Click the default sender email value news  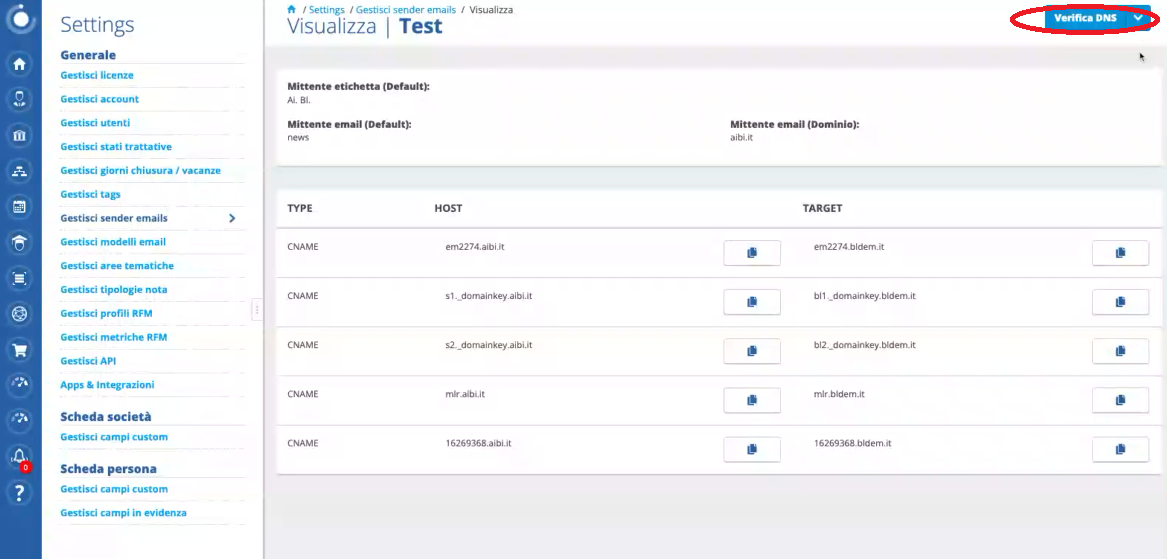click(298, 138)
